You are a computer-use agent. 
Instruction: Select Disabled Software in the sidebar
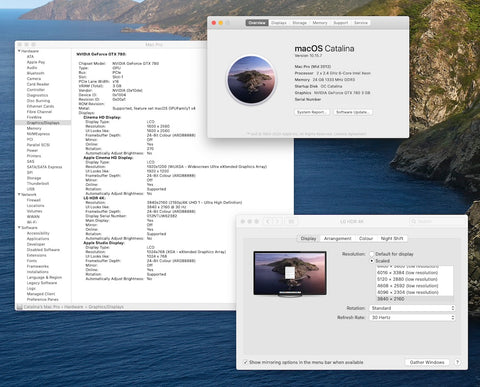point(43,250)
